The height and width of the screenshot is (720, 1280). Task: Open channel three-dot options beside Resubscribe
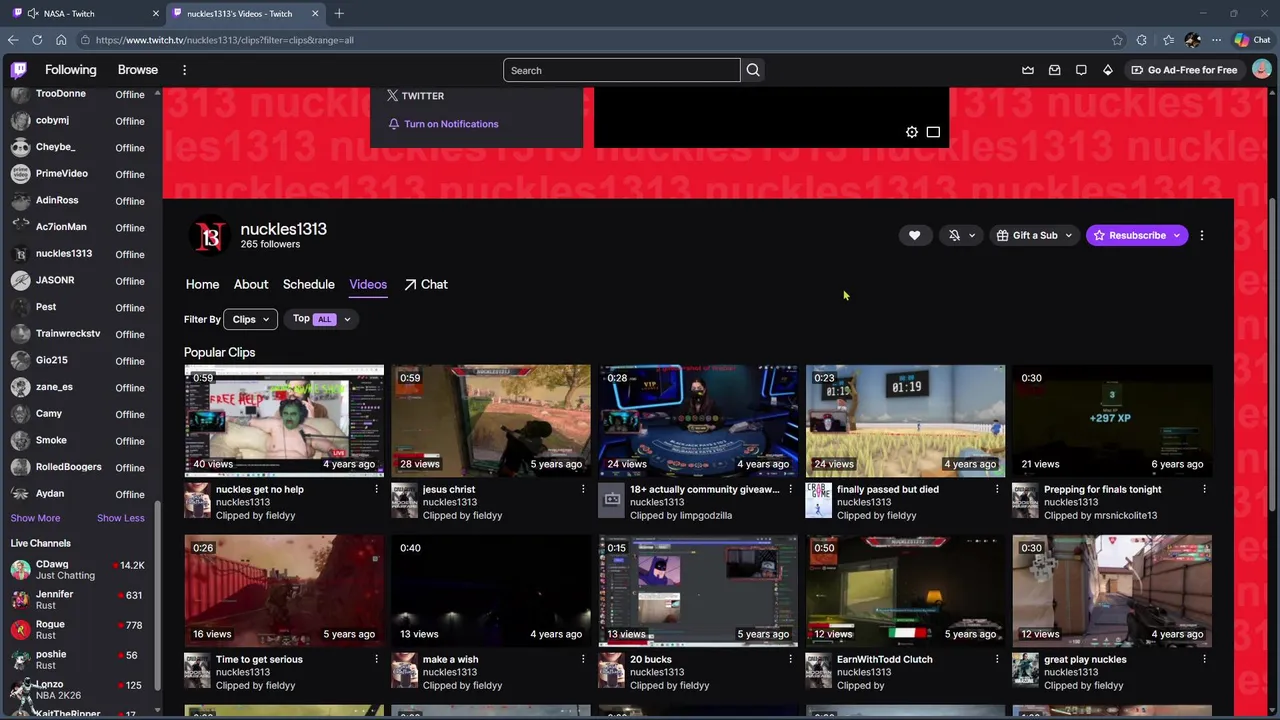pyautogui.click(x=1202, y=235)
